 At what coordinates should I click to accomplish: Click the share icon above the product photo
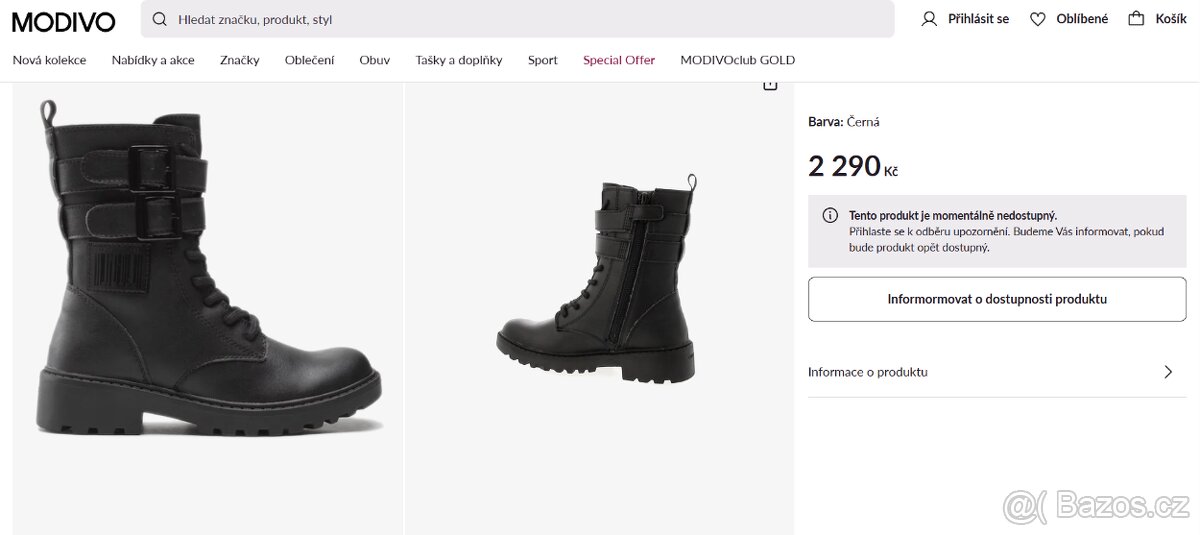[770, 86]
